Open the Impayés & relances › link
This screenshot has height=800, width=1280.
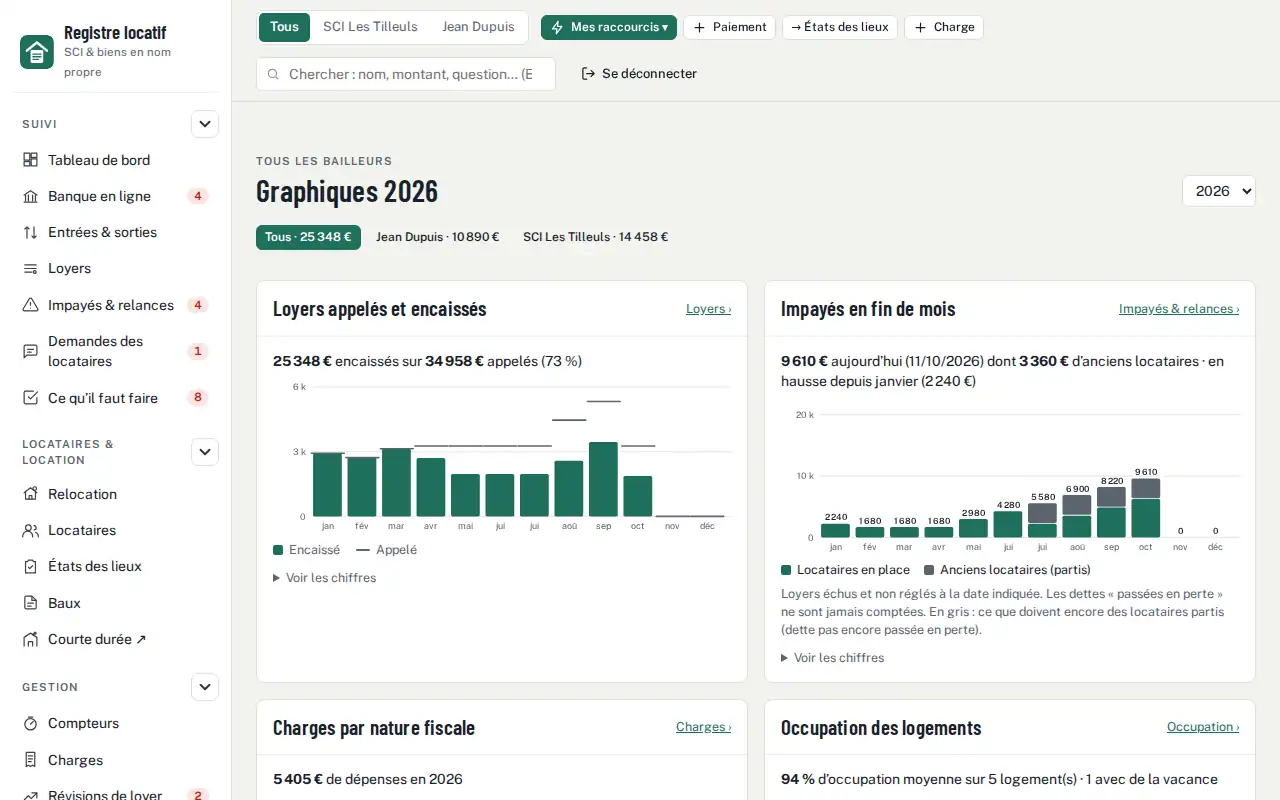[x=1179, y=309]
